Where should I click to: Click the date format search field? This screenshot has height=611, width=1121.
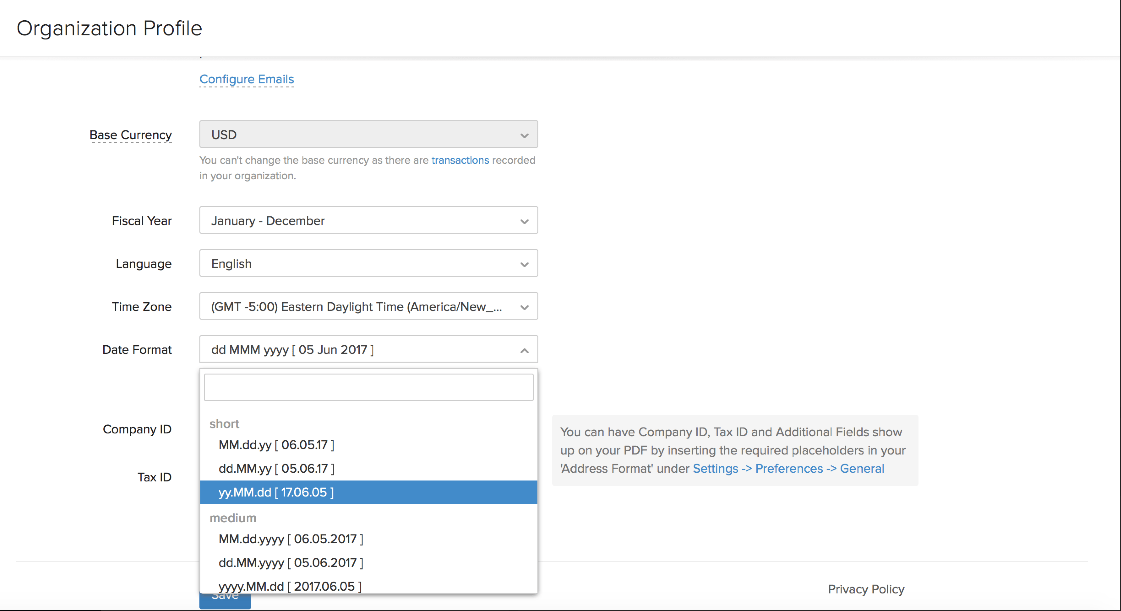[x=368, y=387]
